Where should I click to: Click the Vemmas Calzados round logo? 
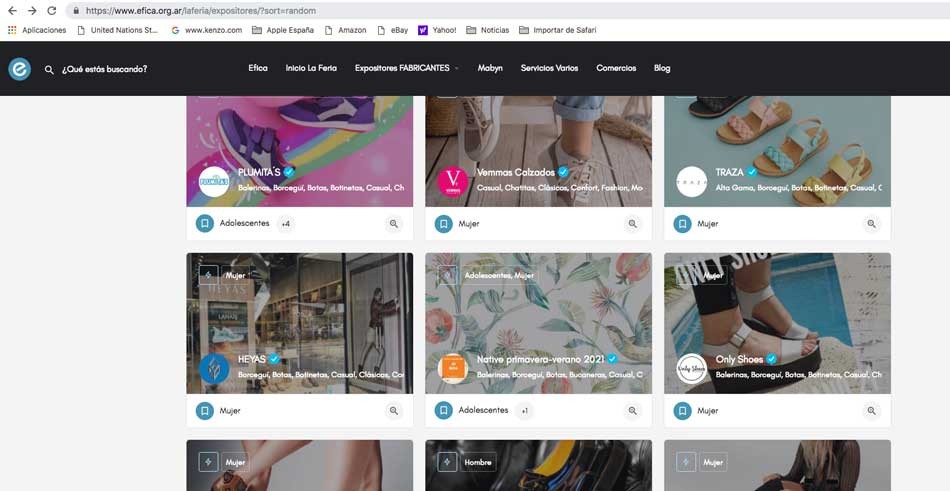[x=453, y=182]
